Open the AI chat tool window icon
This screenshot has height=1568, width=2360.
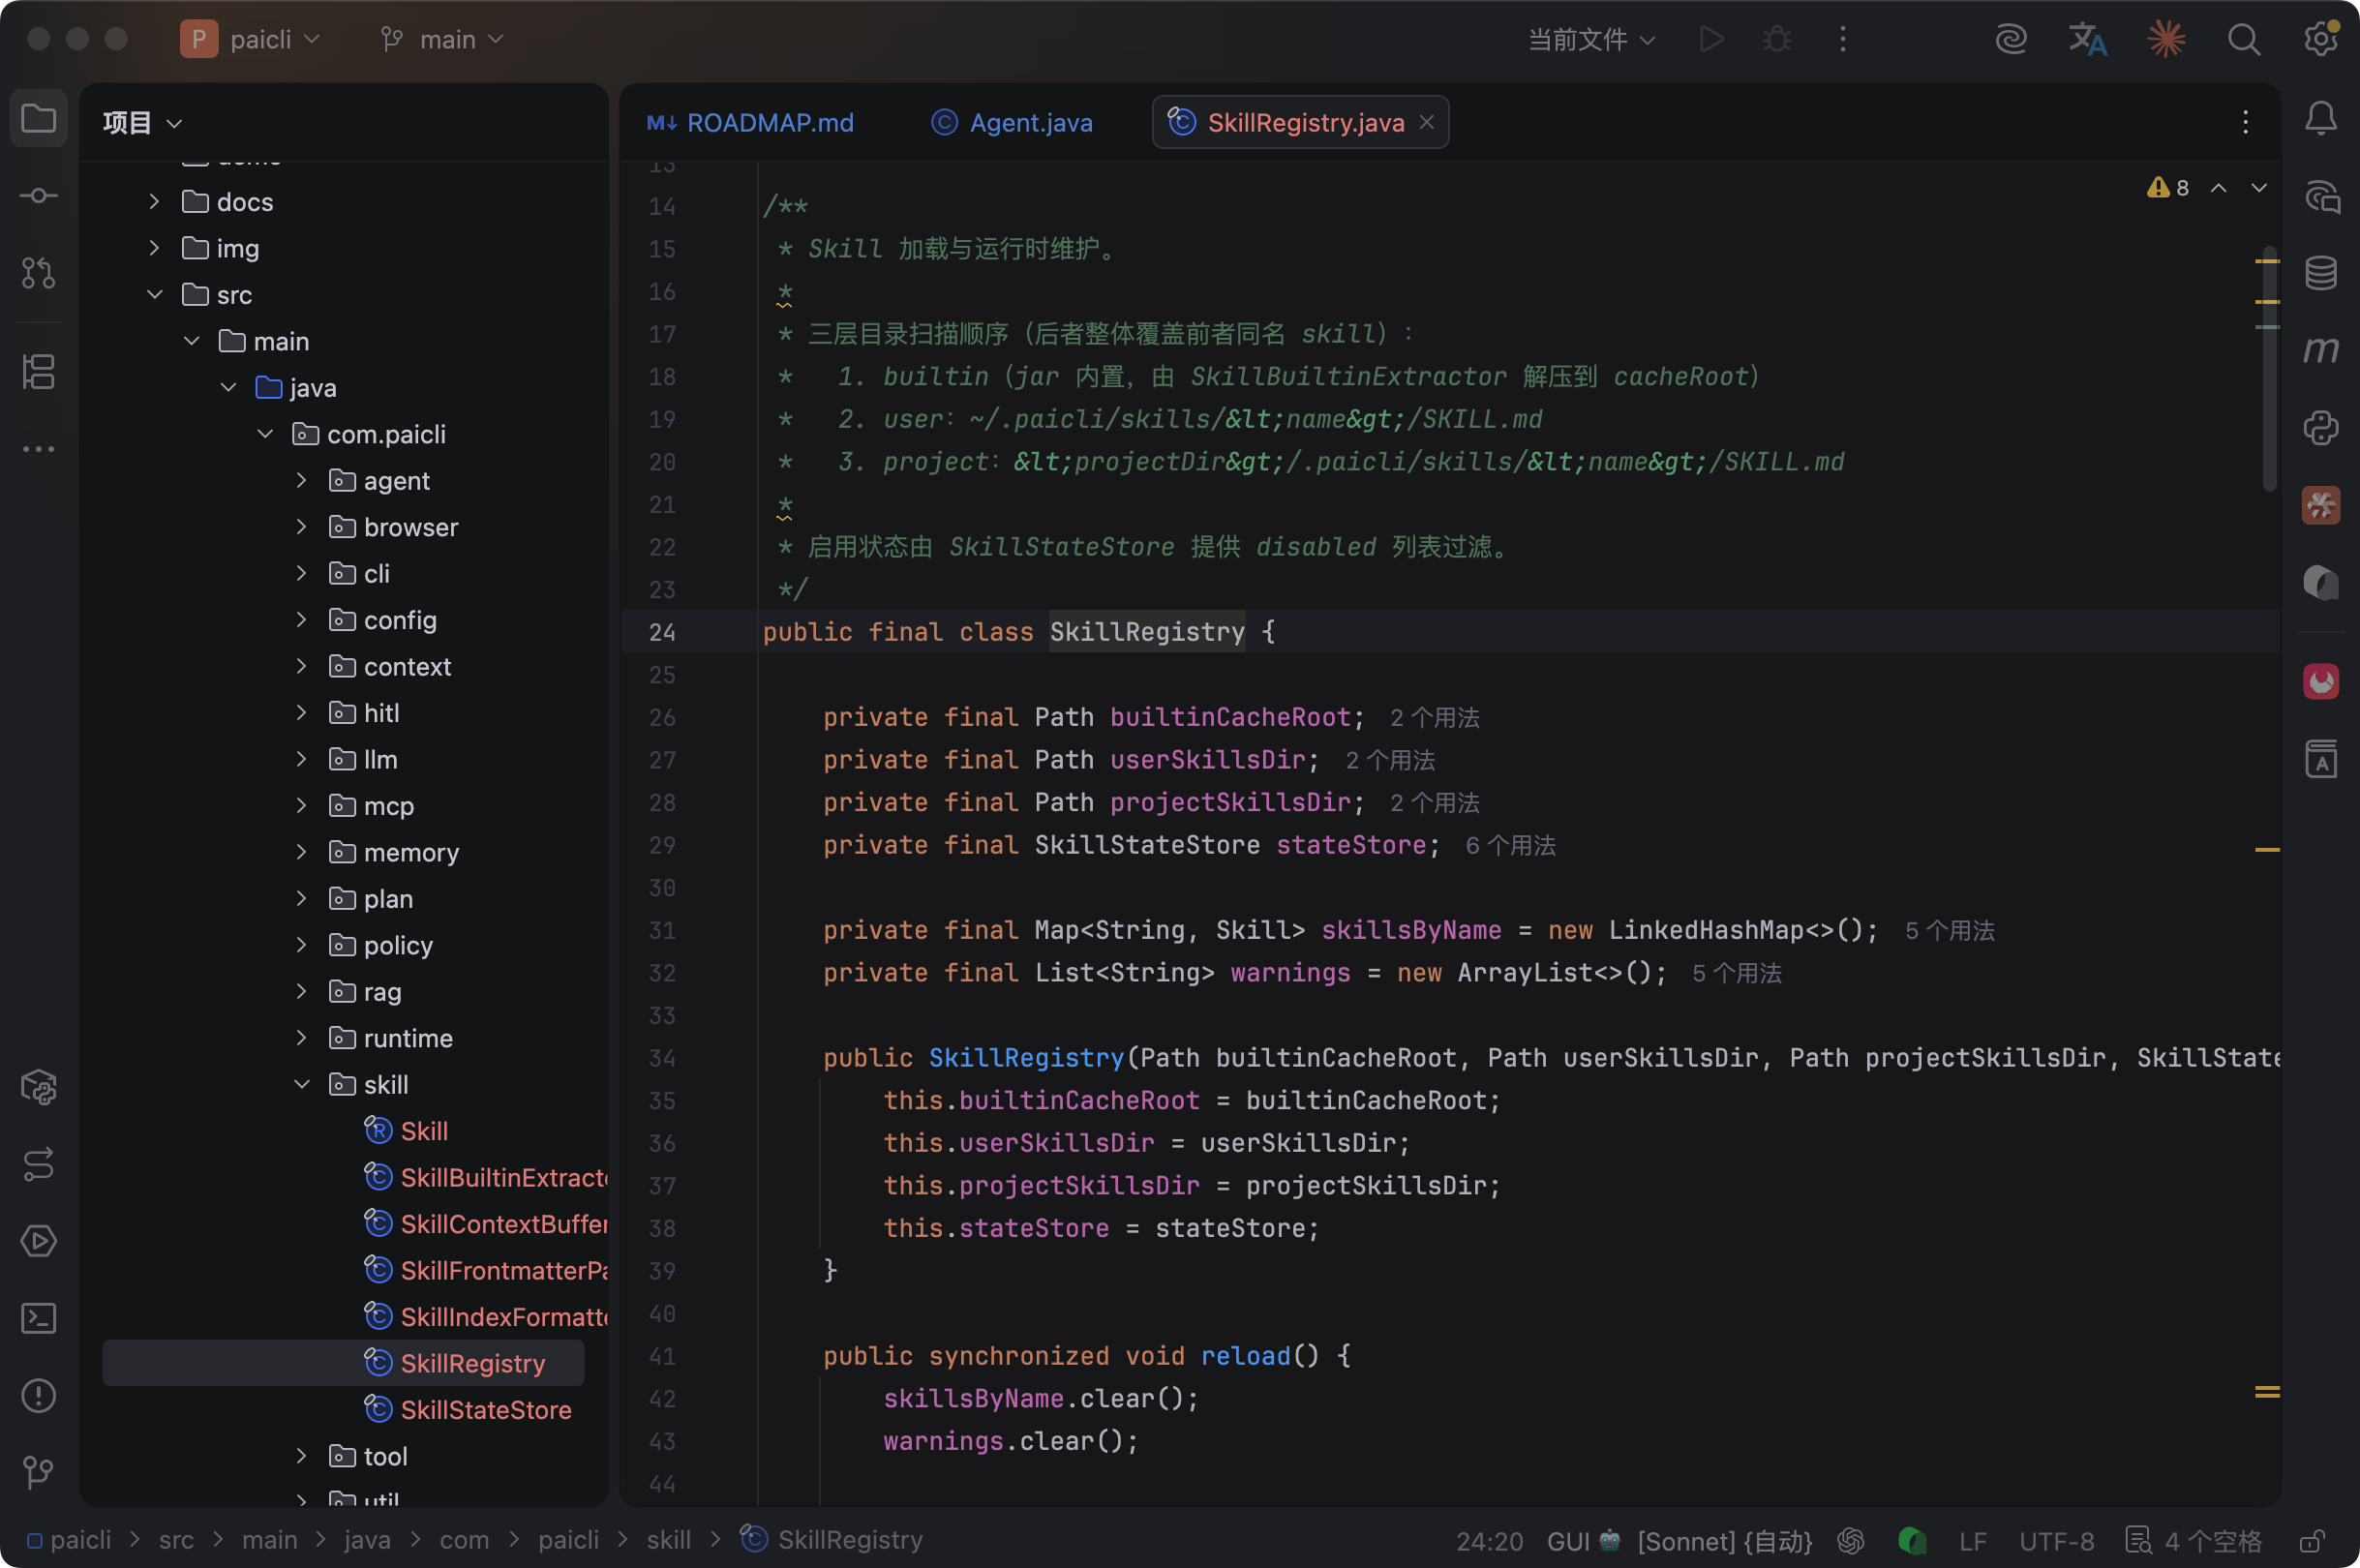(2321, 196)
